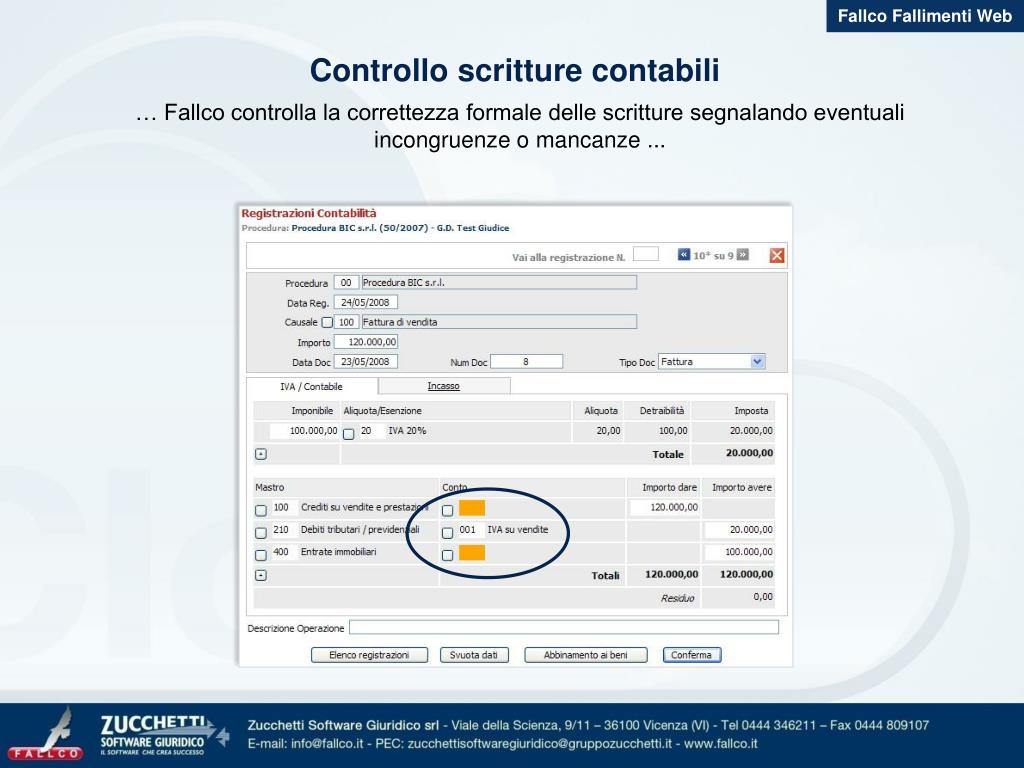Tick the Conto checkbox in the Crediti su vendite row
Image resolution: width=1024 pixels, height=768 pixels.
(447, 510)
